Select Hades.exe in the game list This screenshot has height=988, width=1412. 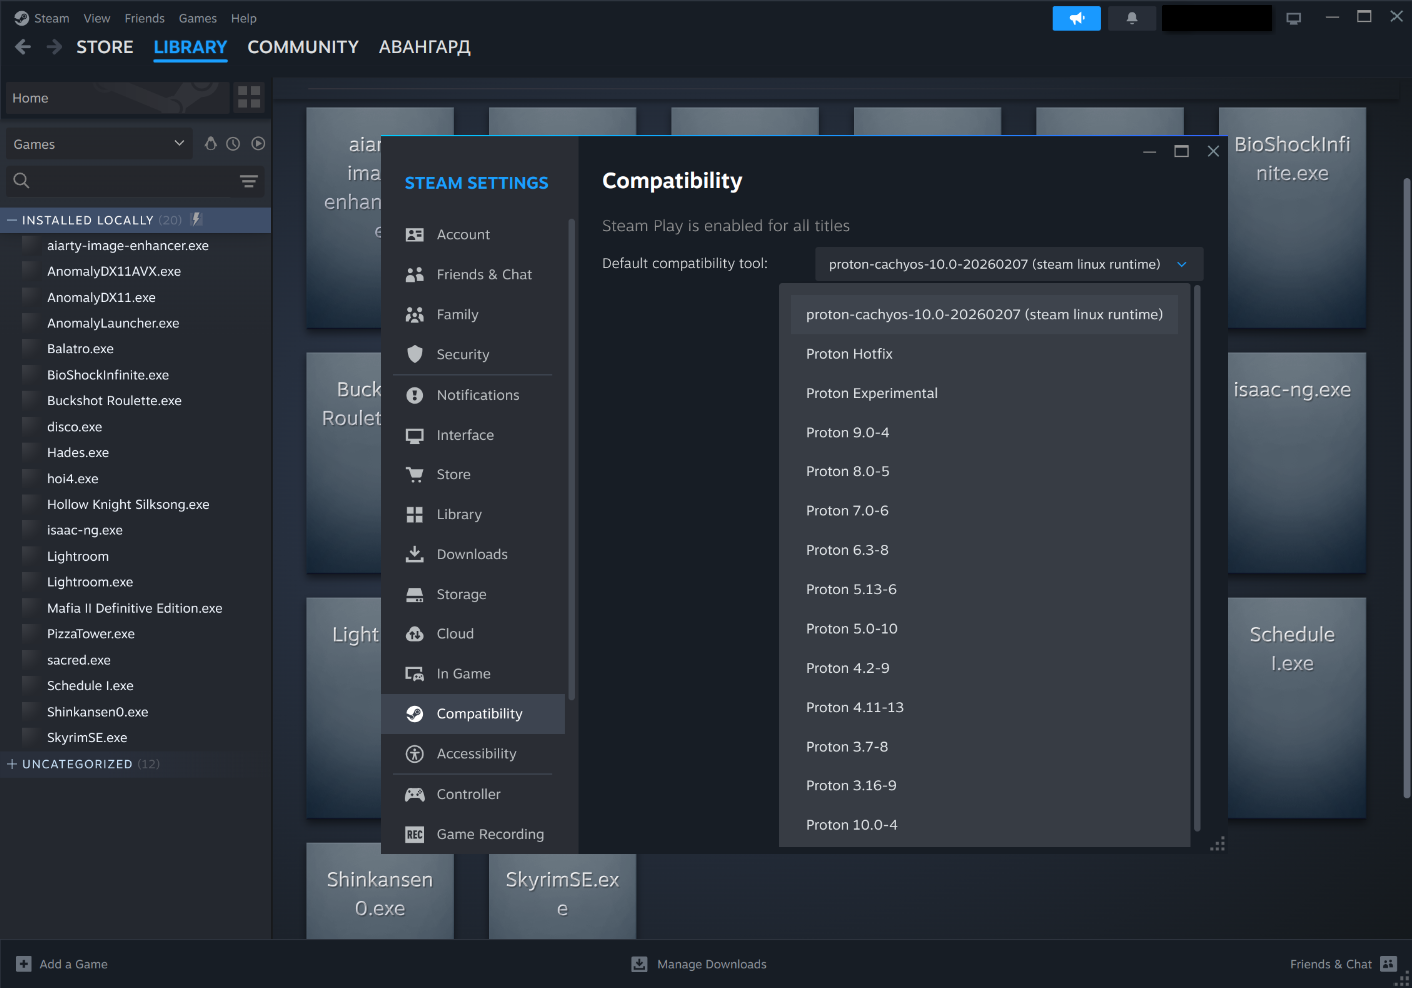78,453
